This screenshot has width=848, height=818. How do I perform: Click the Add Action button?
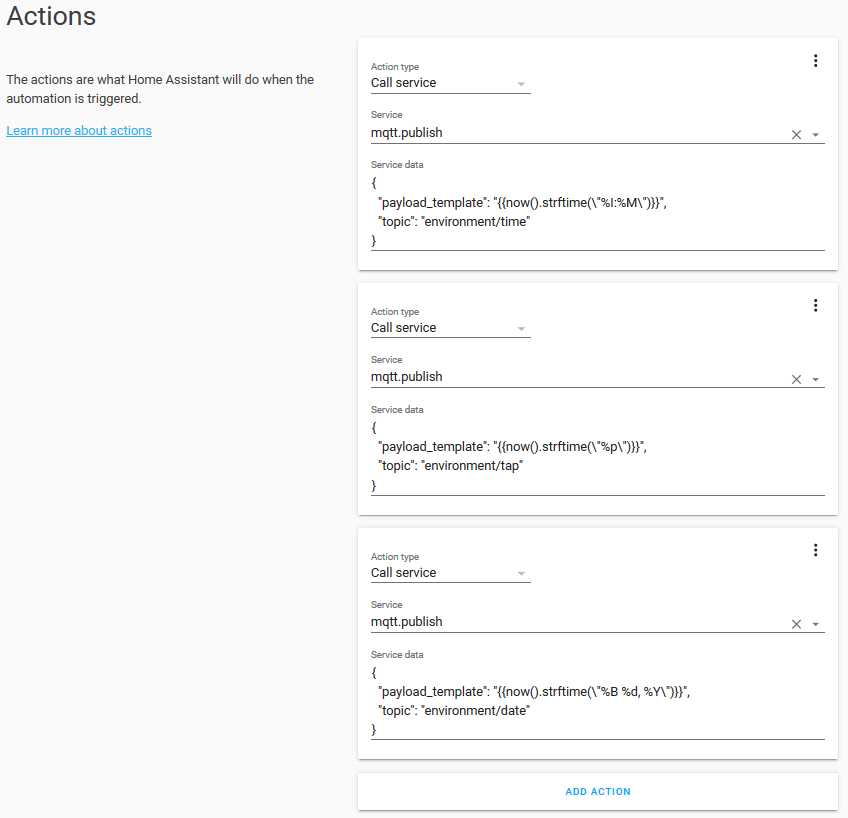598,792
